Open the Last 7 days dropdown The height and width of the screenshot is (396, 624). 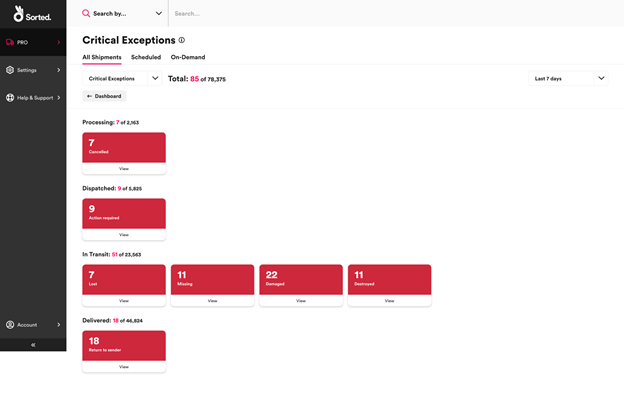[568, 78]
